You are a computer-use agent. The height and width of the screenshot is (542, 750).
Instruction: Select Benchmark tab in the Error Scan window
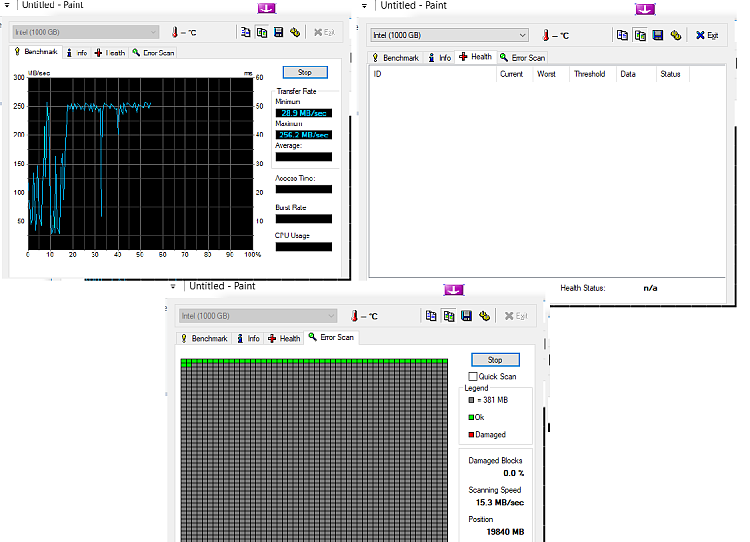pyautogui.click(x=204, y=338)
